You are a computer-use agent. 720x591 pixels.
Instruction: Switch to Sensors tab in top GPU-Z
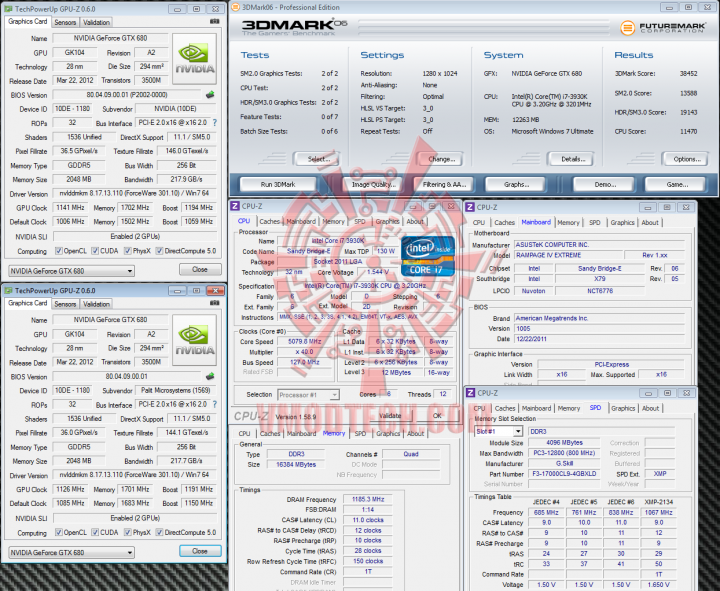point(65,22)
